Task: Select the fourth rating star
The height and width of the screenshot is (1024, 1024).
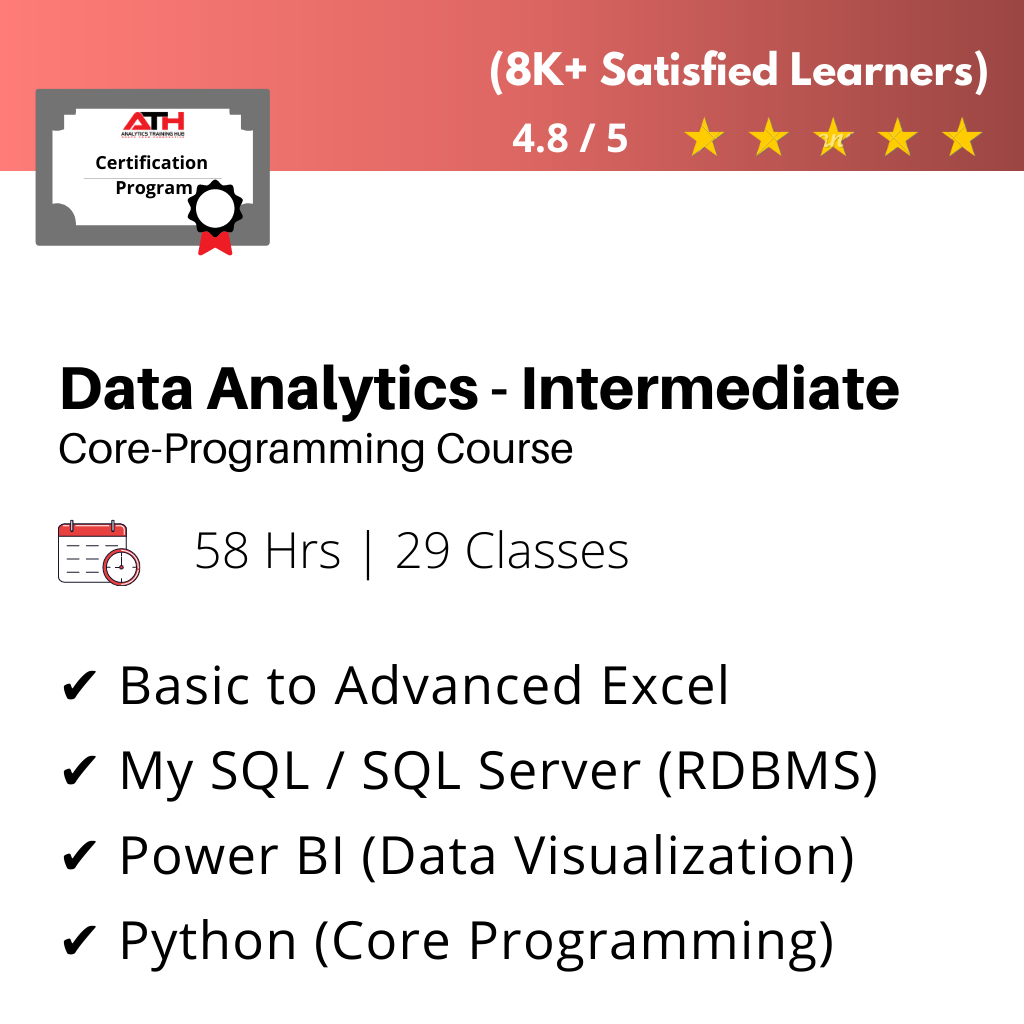Action: [897, 139]
